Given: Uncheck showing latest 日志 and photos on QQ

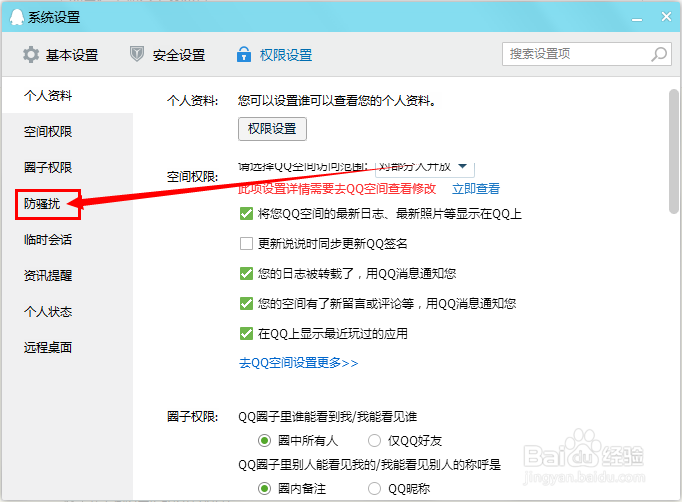Looking at the screenshot, I should pyautogui.click(x=246, y=214).
